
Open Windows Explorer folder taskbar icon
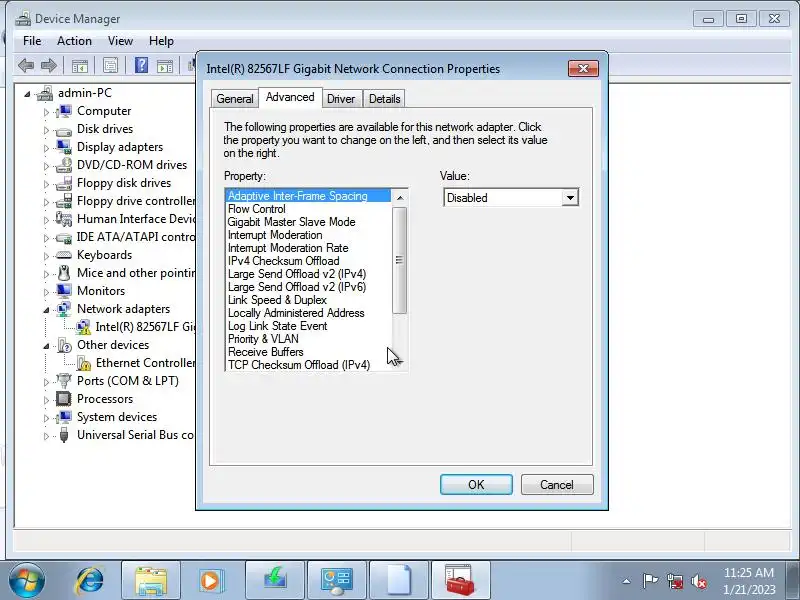point(151,581)
